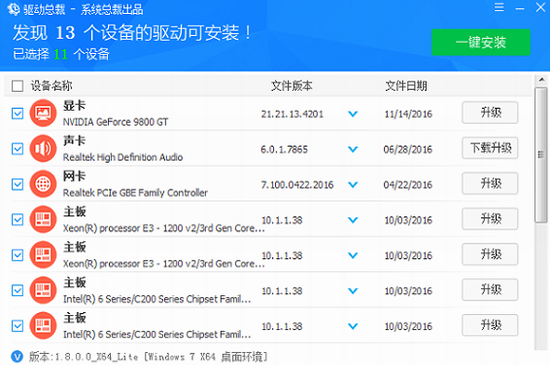Click the 声卡 sound card speaker icon
The height and width of the screenshot is (365, 550).
tap(43, 149)
